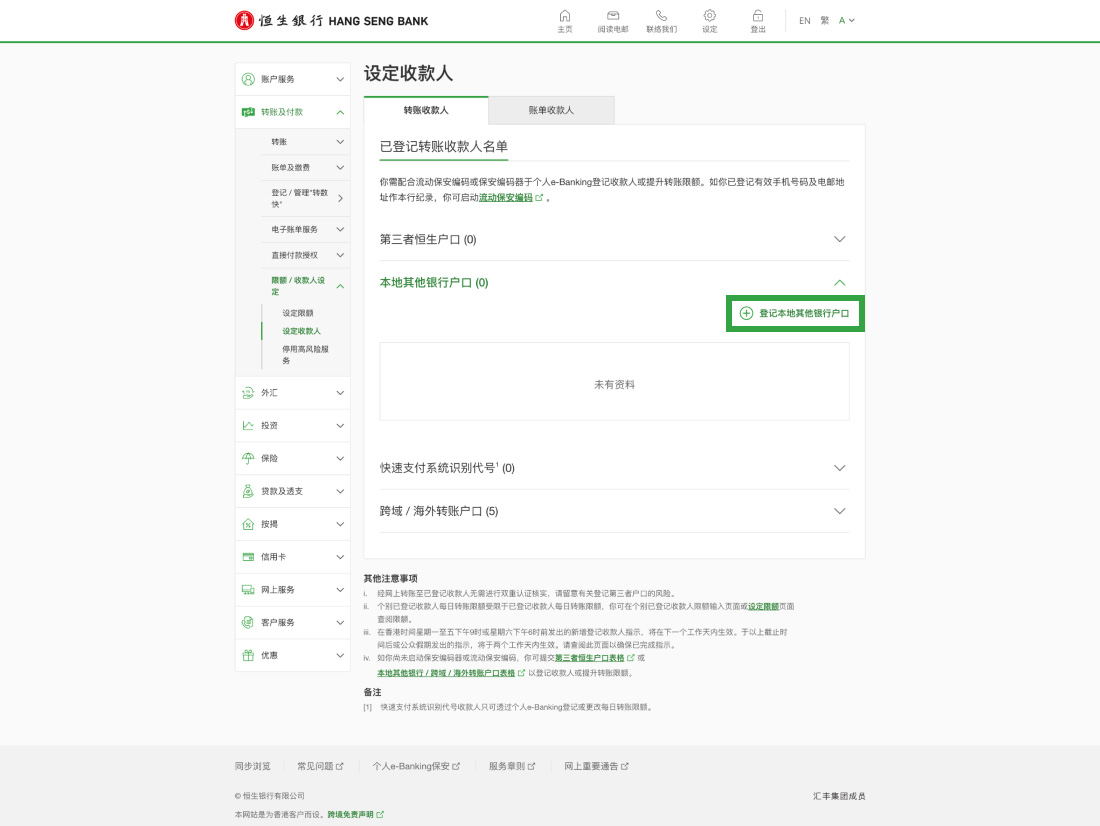Screen dimensions: 1100x826
Task: Open the settings (设定) gear icon
Action: click(710, 16)
